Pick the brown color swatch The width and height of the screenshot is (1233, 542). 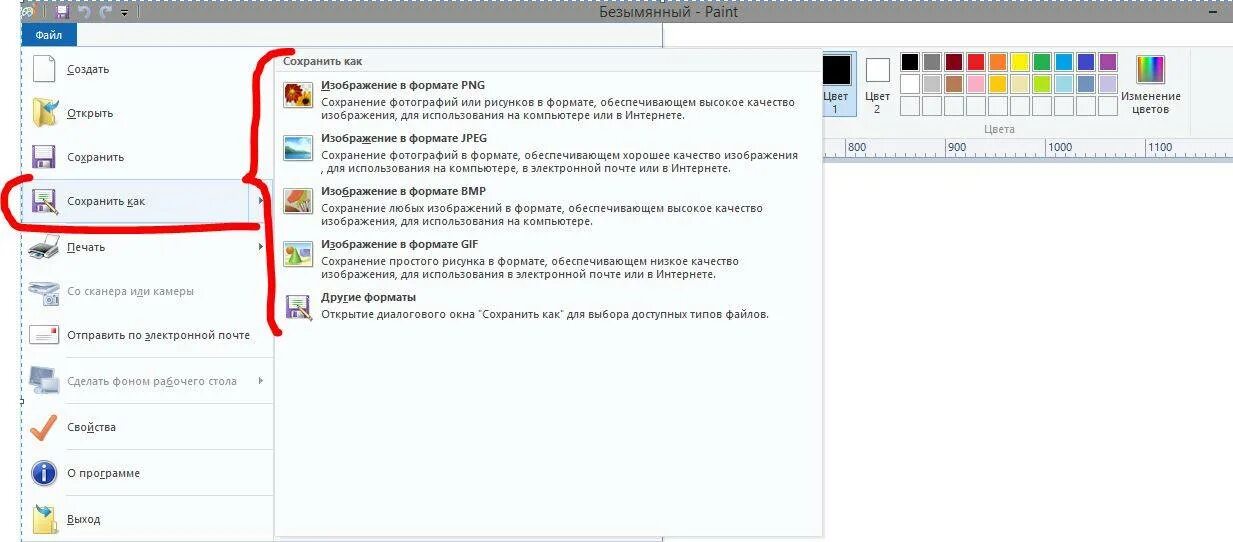pos(954,84)
